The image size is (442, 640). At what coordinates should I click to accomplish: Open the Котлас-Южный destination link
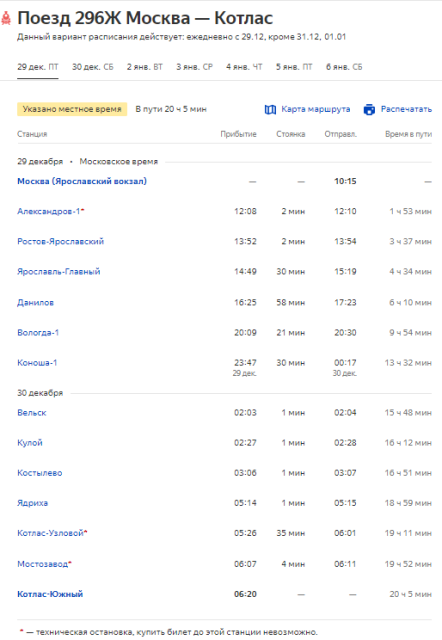pyautogui.click(x=50, y=594)
